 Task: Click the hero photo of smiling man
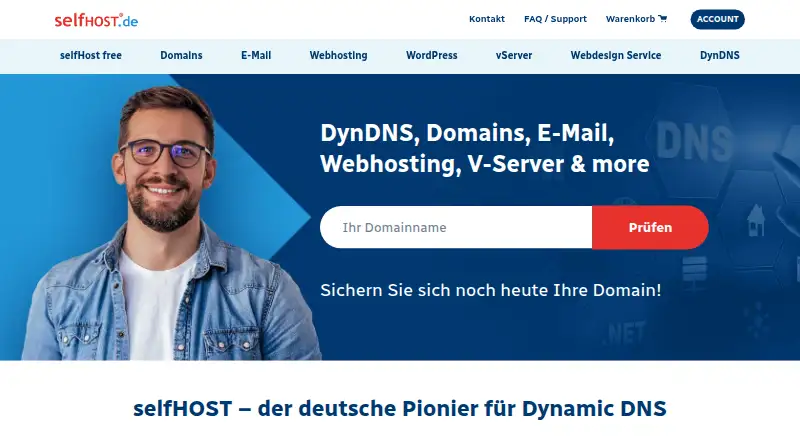(x=171, y=223)
